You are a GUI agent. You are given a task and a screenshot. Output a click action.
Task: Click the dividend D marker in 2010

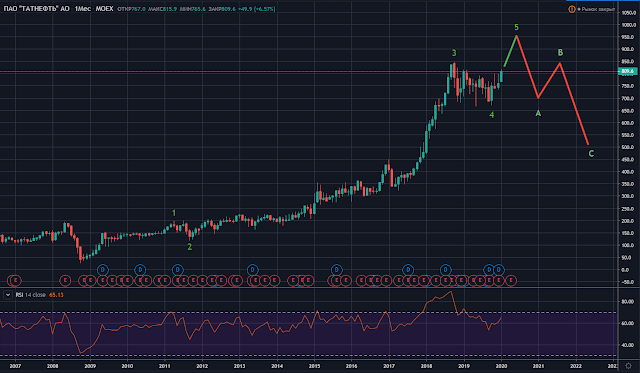click(x=140, y=270)
